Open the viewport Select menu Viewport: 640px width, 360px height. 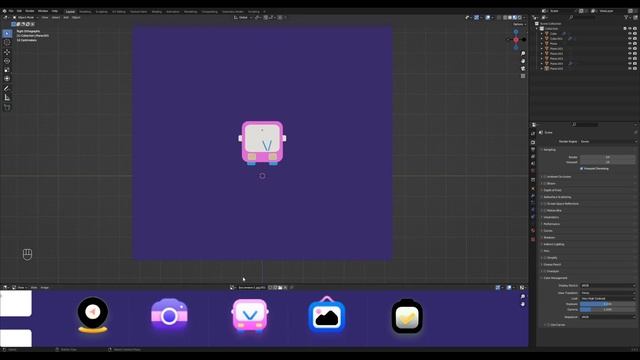coord(56,18)
